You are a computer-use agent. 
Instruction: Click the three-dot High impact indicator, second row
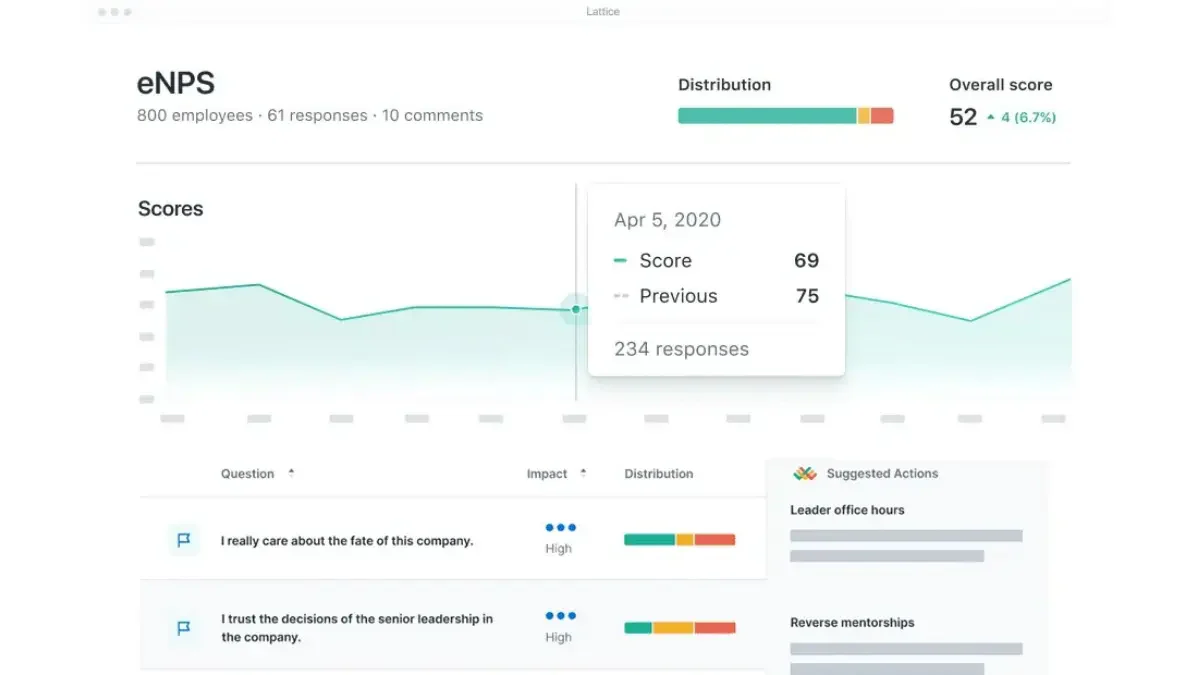[560, 616]
